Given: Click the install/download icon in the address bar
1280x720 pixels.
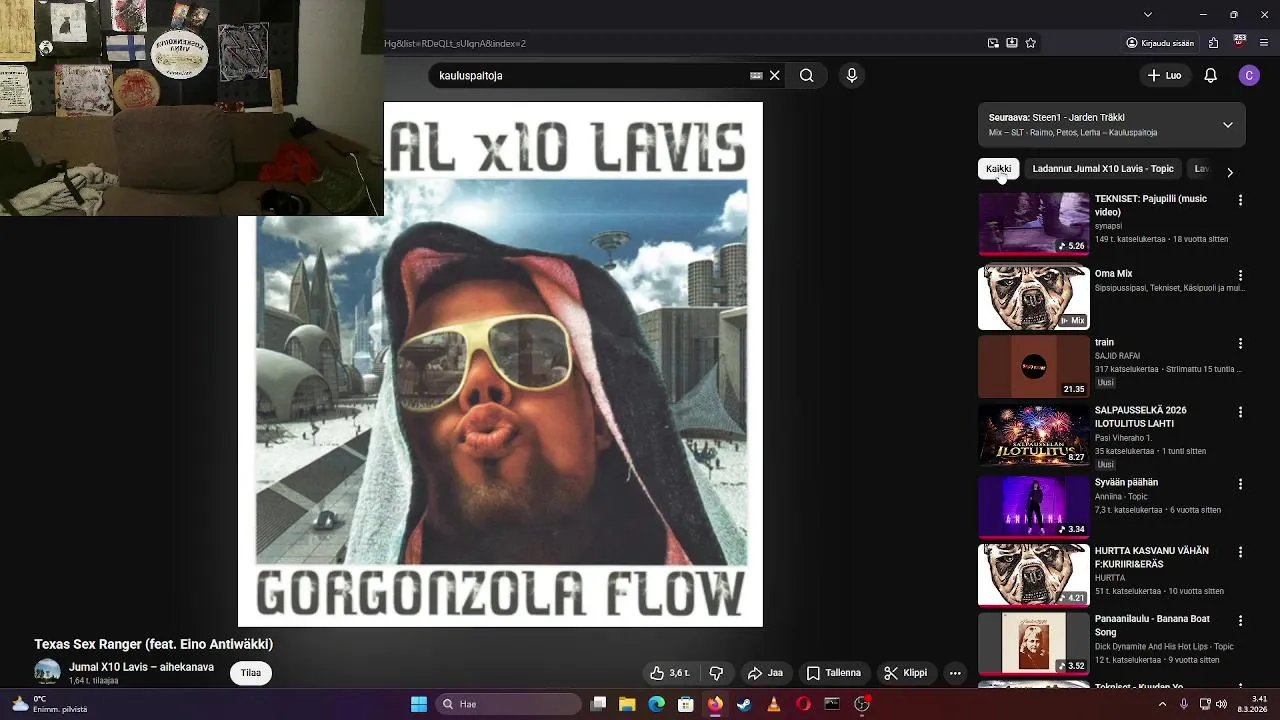Looking at the screenshot, I should (1012, 43).
